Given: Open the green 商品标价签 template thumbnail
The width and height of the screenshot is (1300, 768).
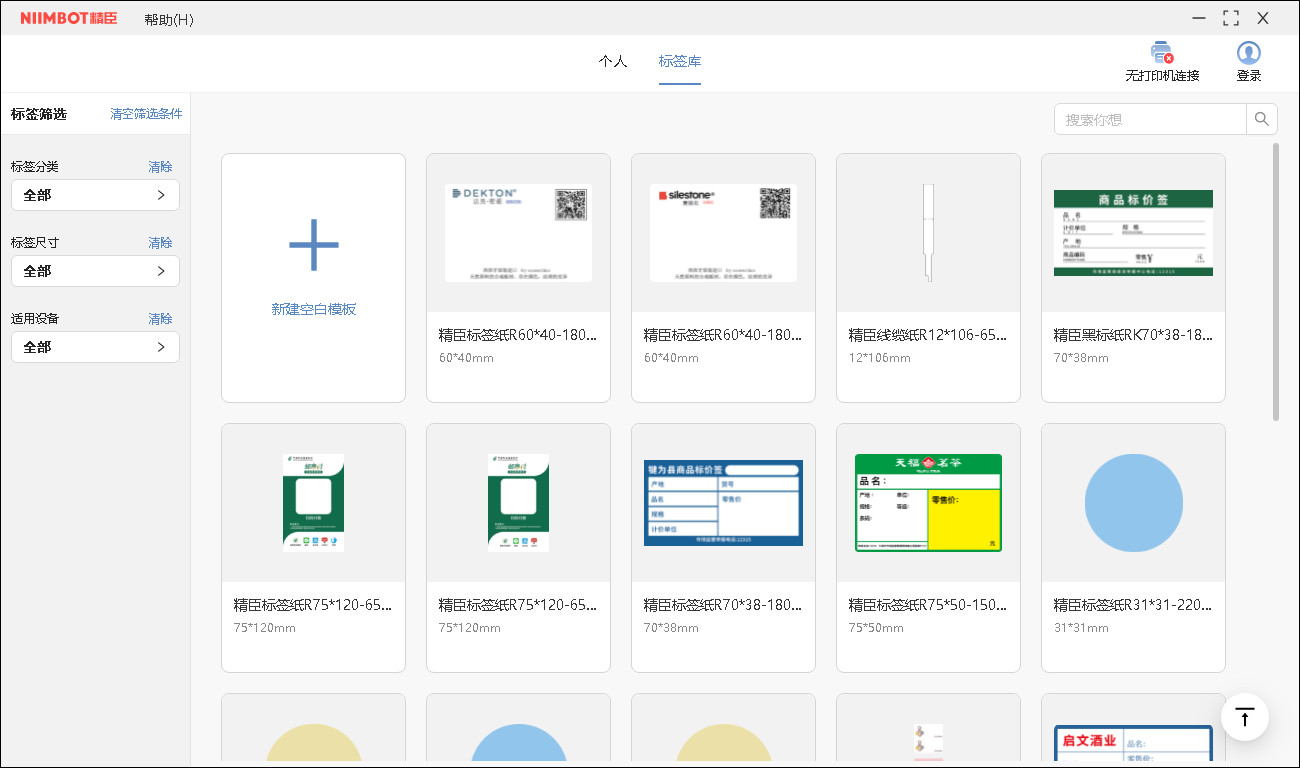Looking at the screenshot, I should tap(1133, 233).
